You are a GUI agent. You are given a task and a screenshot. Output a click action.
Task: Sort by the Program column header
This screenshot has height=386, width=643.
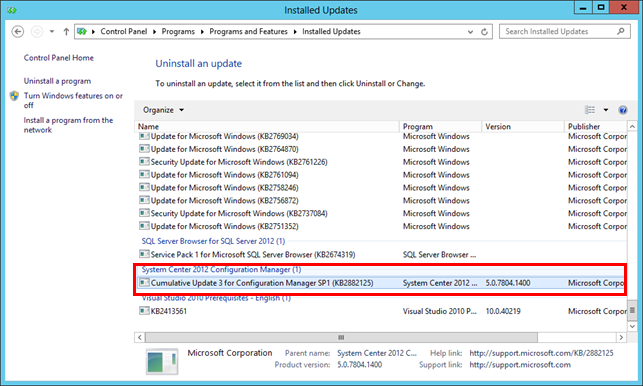click(x=440, y=126)
